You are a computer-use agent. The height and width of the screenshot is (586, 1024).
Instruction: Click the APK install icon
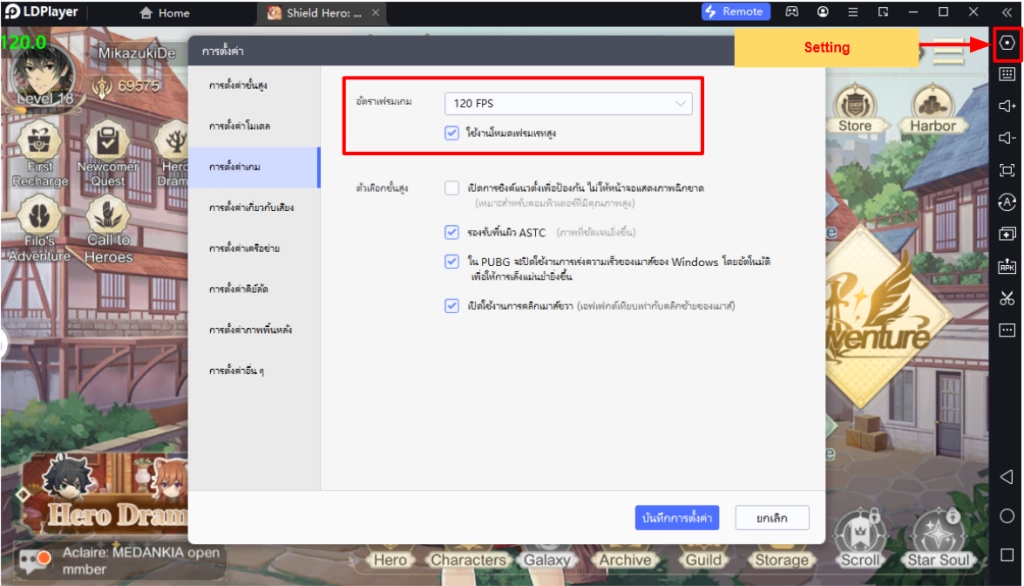coord(1007,266)
